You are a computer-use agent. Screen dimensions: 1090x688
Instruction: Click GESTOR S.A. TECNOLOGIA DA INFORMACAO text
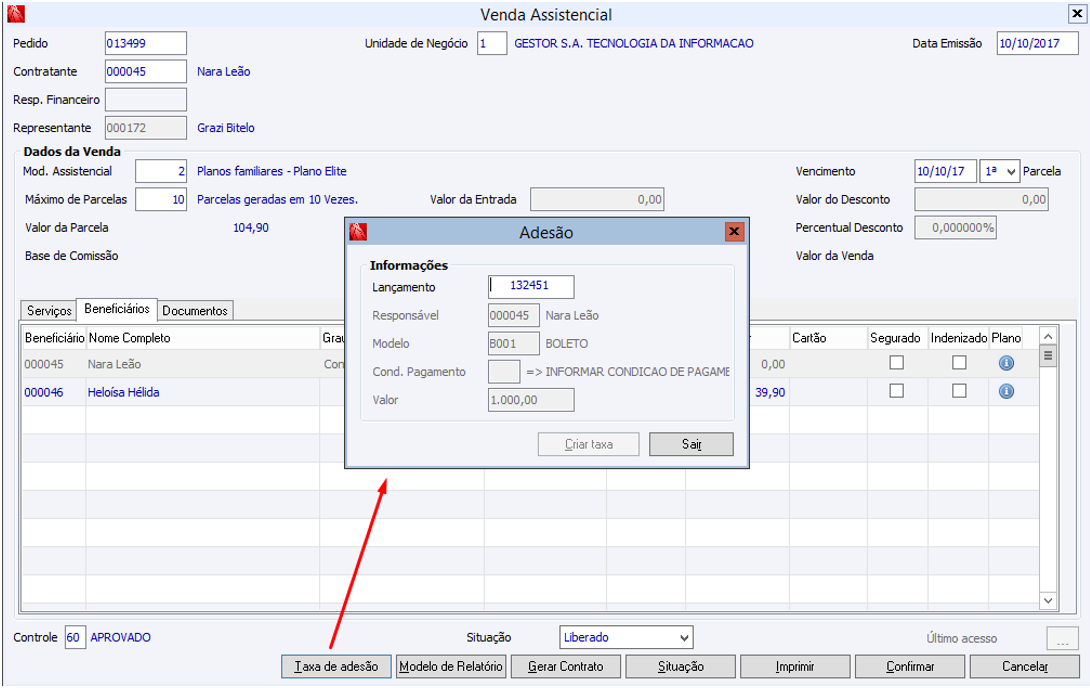[634, 43]
